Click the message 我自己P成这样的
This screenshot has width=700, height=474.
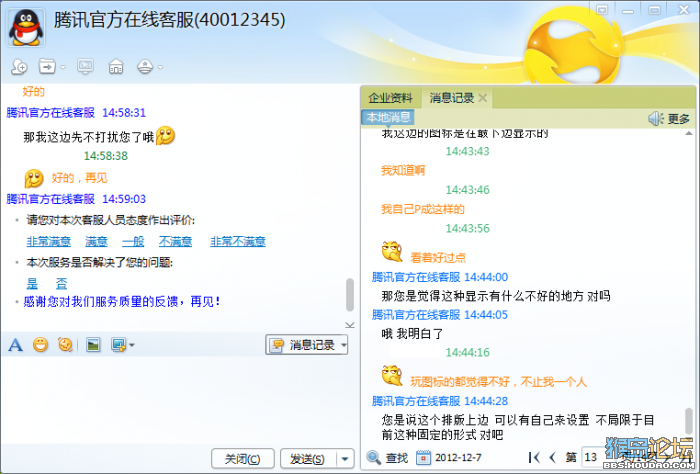tap(422, 209)
